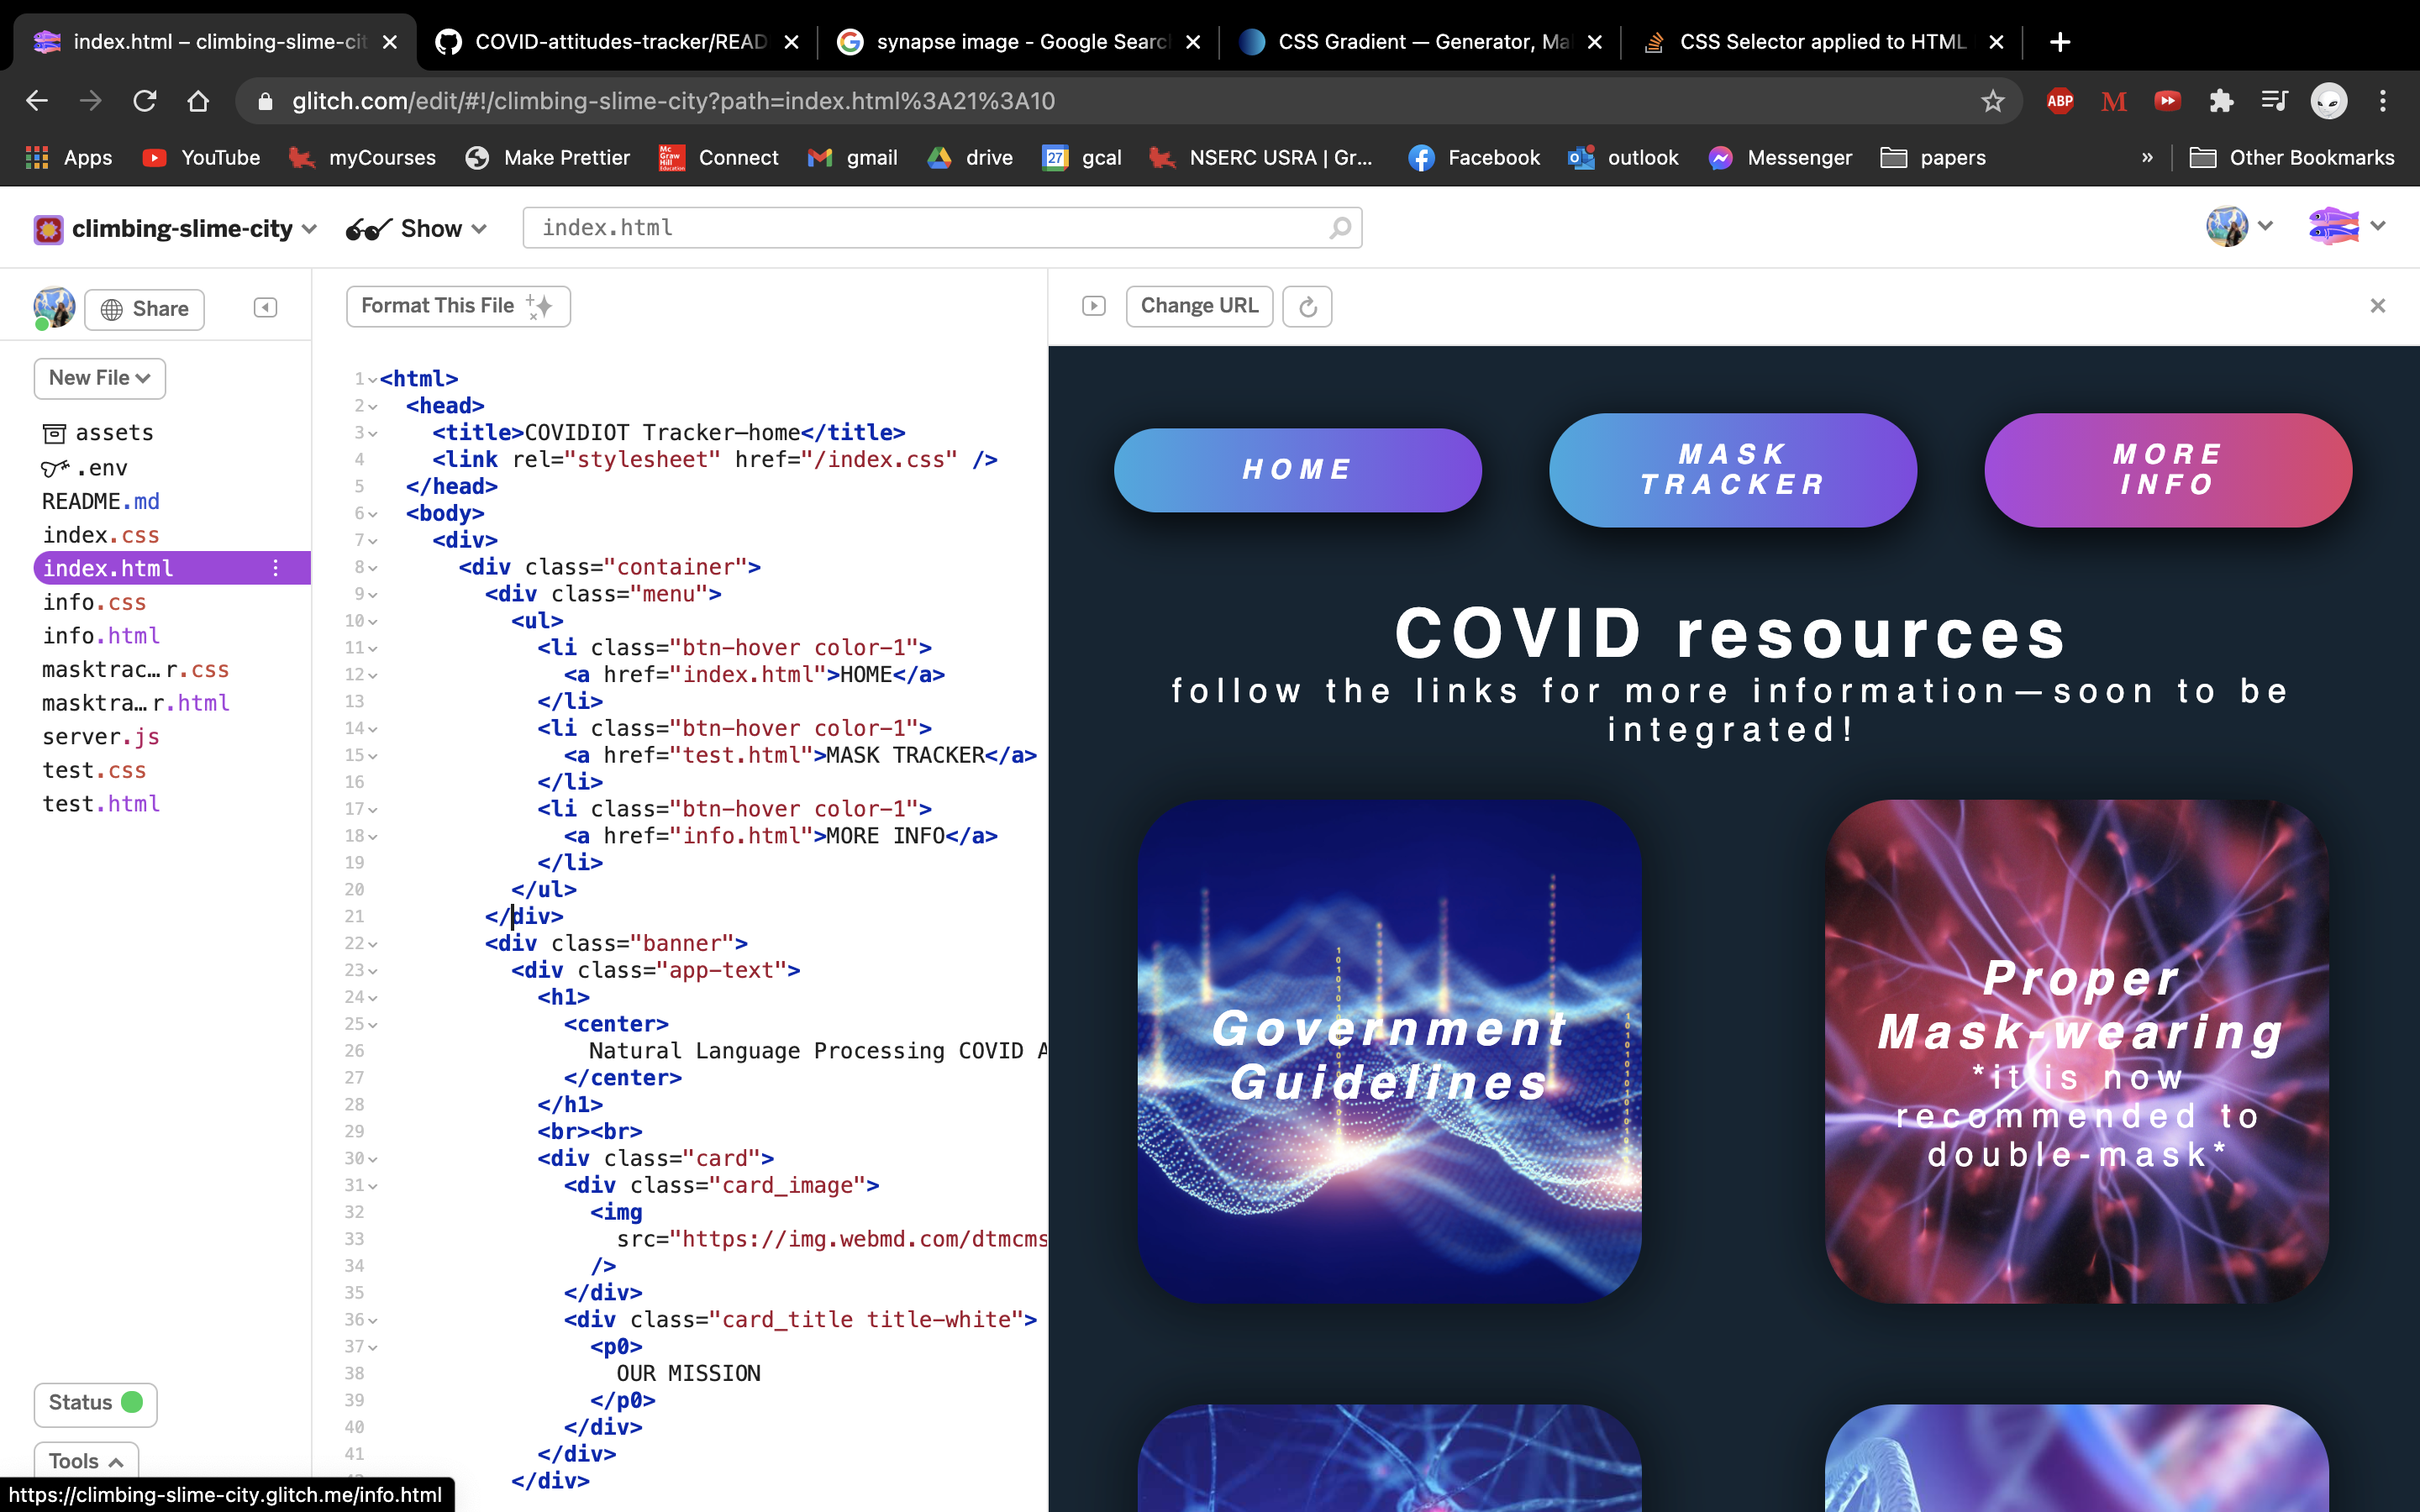Collapse the file sidebar arrow icon

tap(265, 307)
